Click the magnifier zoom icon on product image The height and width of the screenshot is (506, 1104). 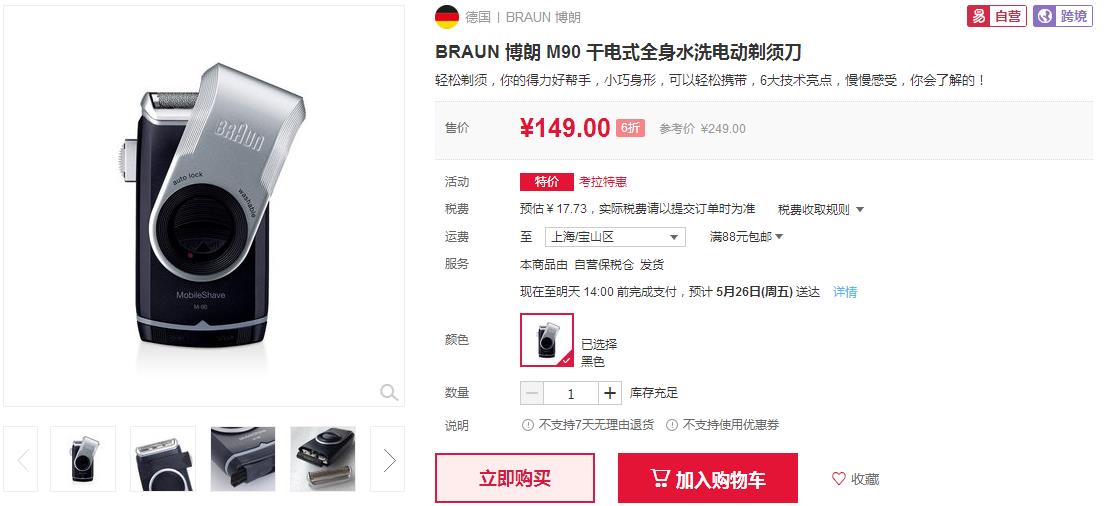pos(389,392)
